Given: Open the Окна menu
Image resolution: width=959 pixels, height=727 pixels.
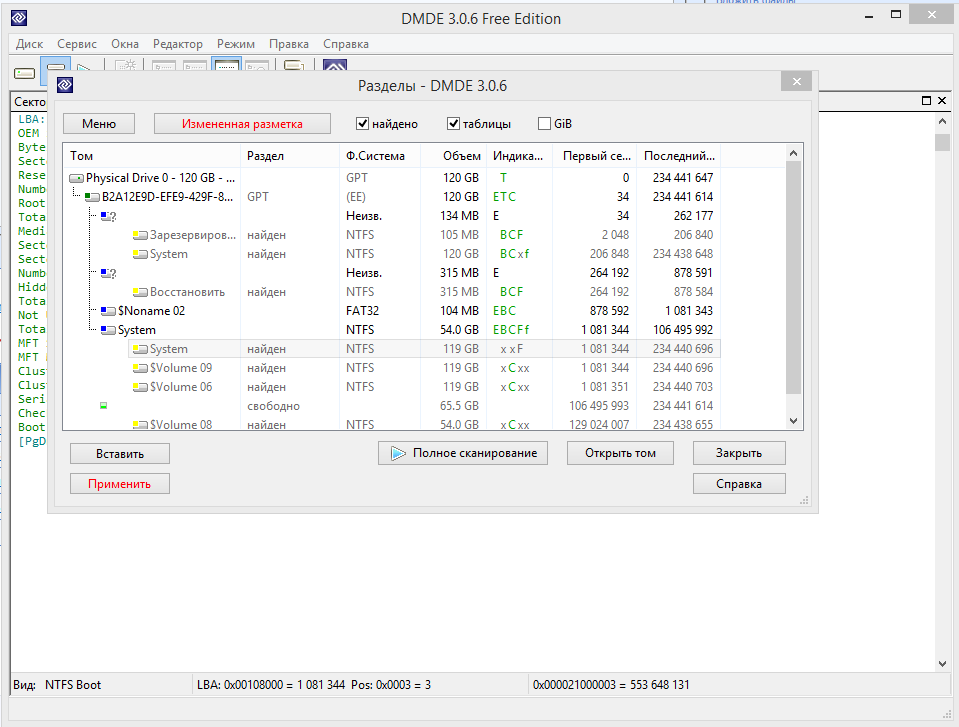Looking at the screenshot, I should [x=125, y=44].
